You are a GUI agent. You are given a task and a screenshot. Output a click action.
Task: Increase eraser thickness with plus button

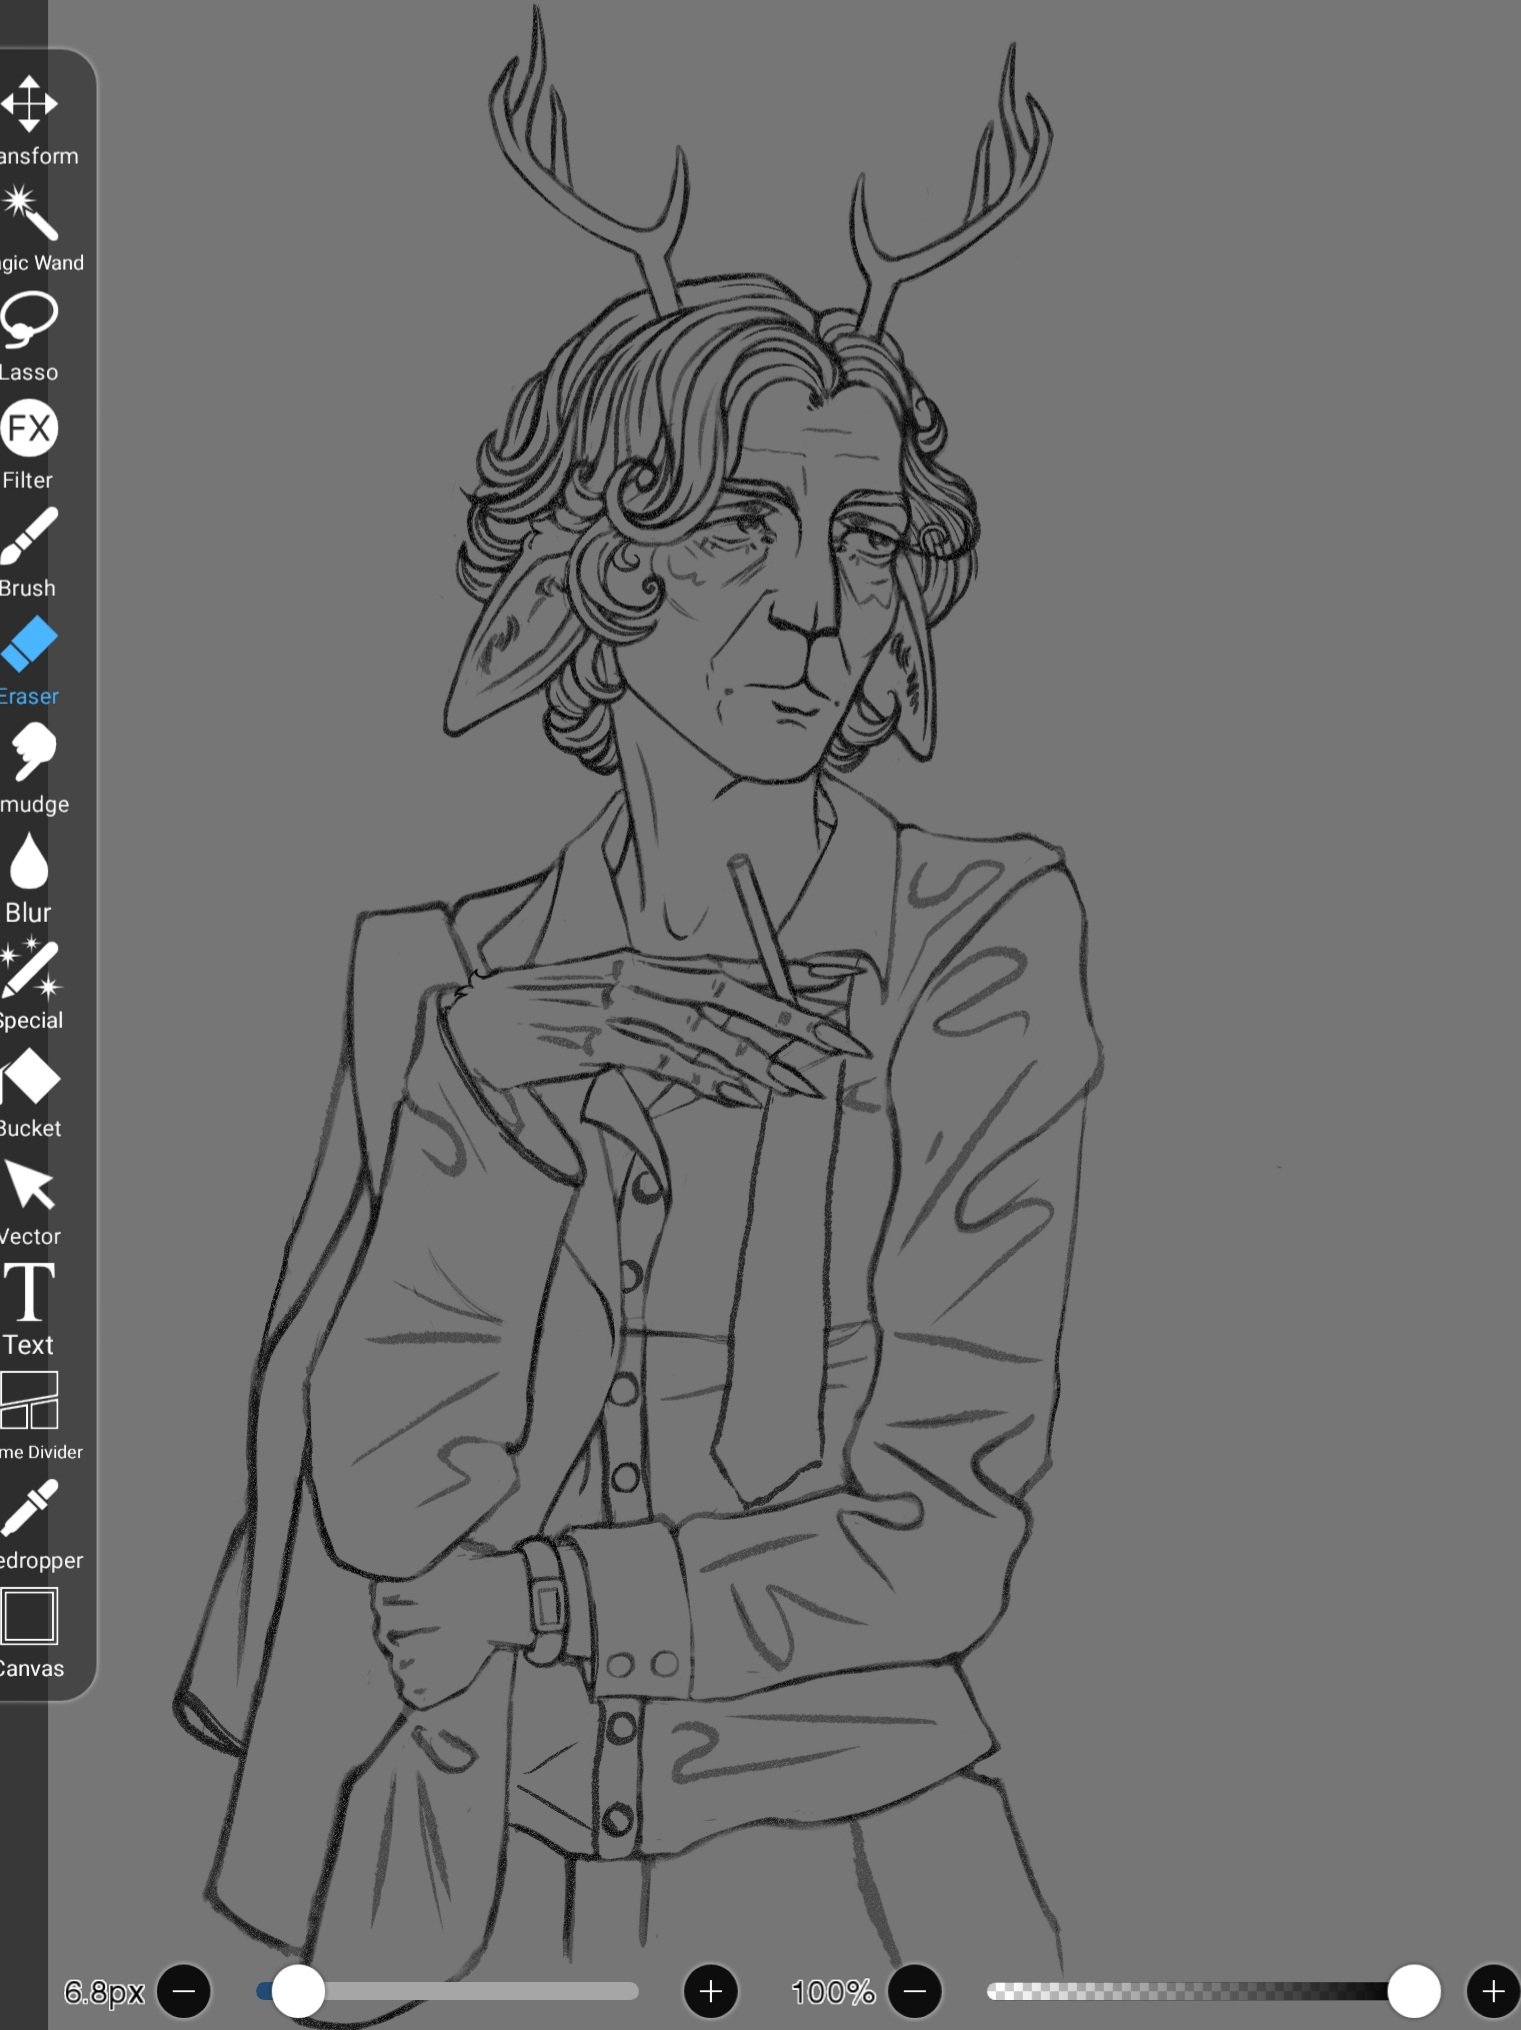[711, 1991]
